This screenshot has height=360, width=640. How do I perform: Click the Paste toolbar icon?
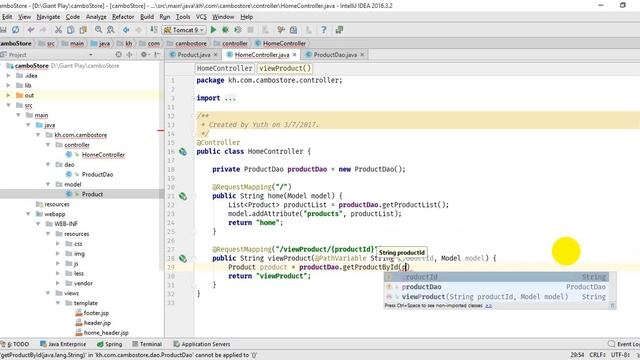[x=83, y=30]
